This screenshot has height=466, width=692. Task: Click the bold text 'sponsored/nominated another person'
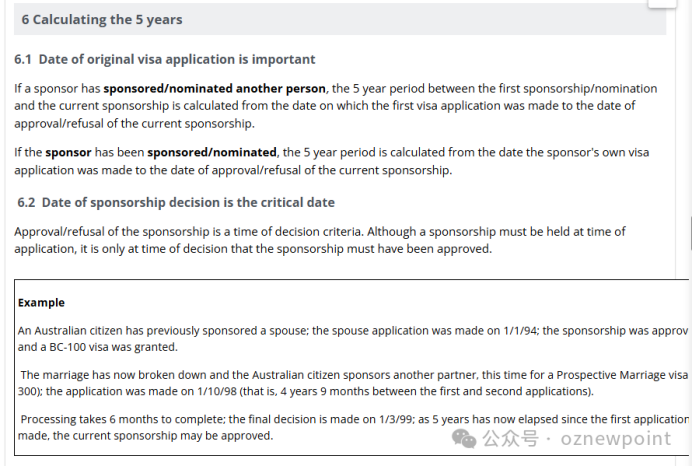pyautogui.click(x=214, y=88)
